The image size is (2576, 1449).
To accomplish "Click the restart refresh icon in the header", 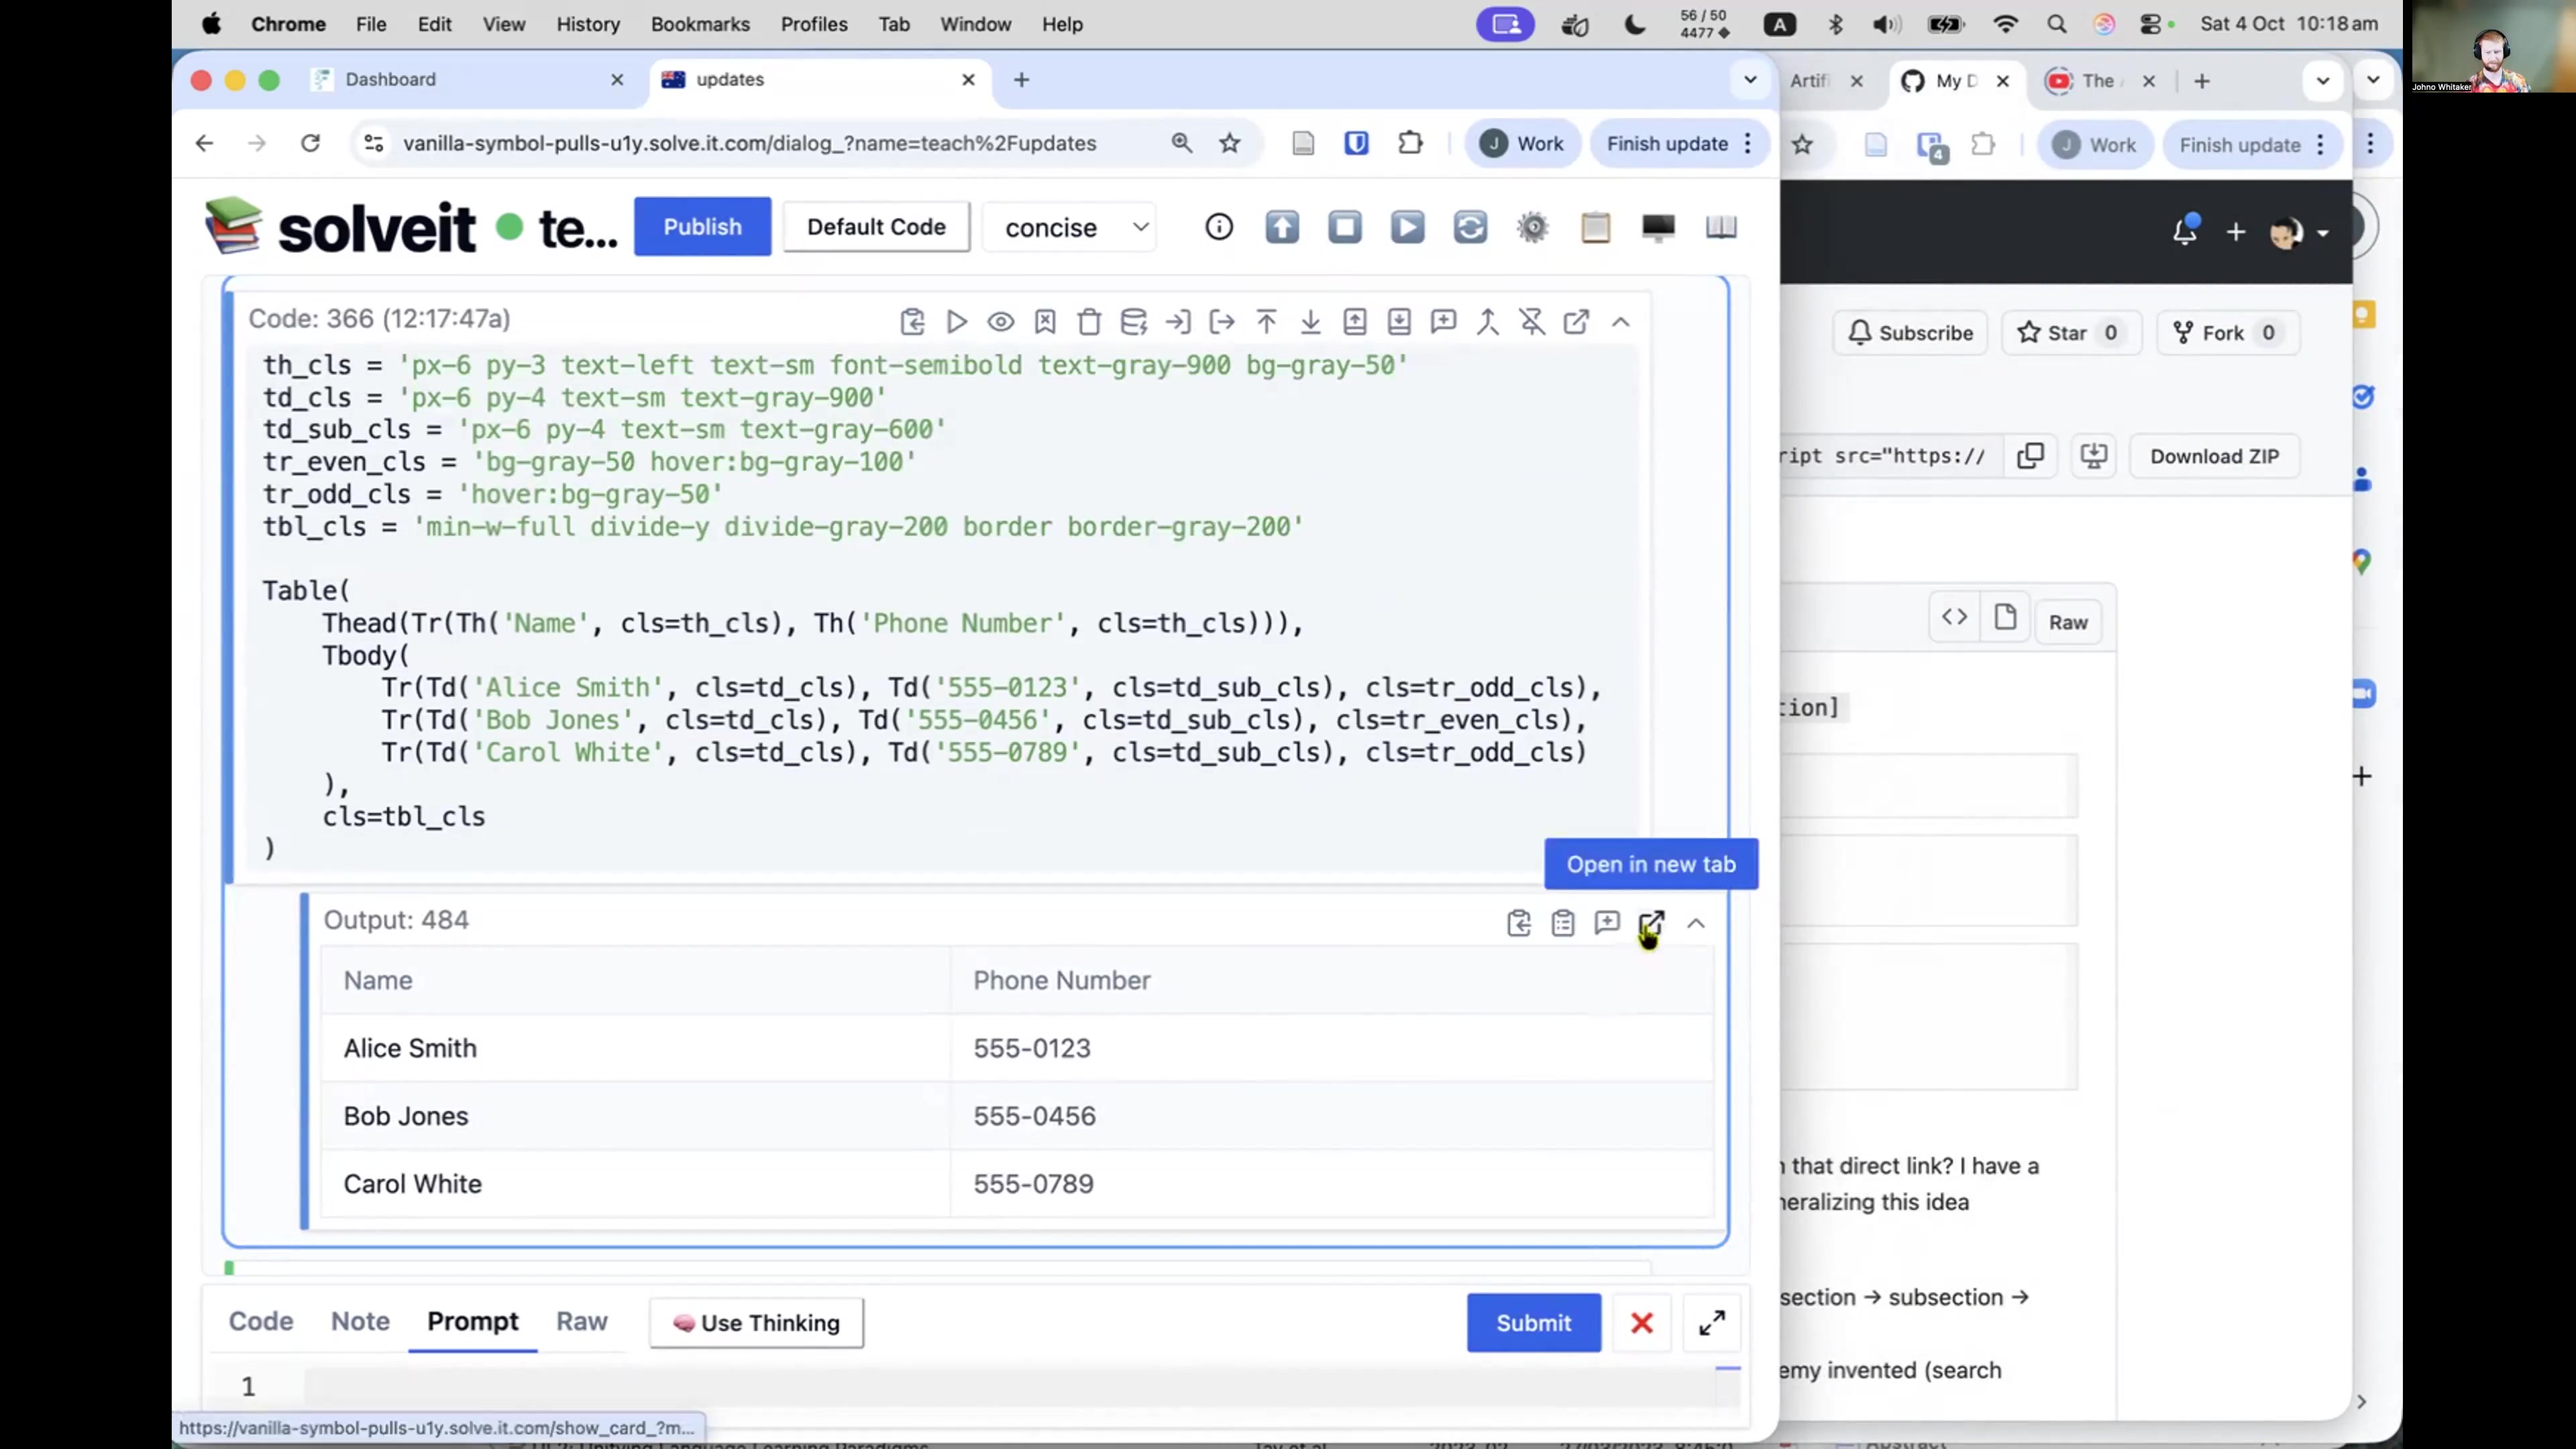I will pyautogui.click(x=1469, y=228).
